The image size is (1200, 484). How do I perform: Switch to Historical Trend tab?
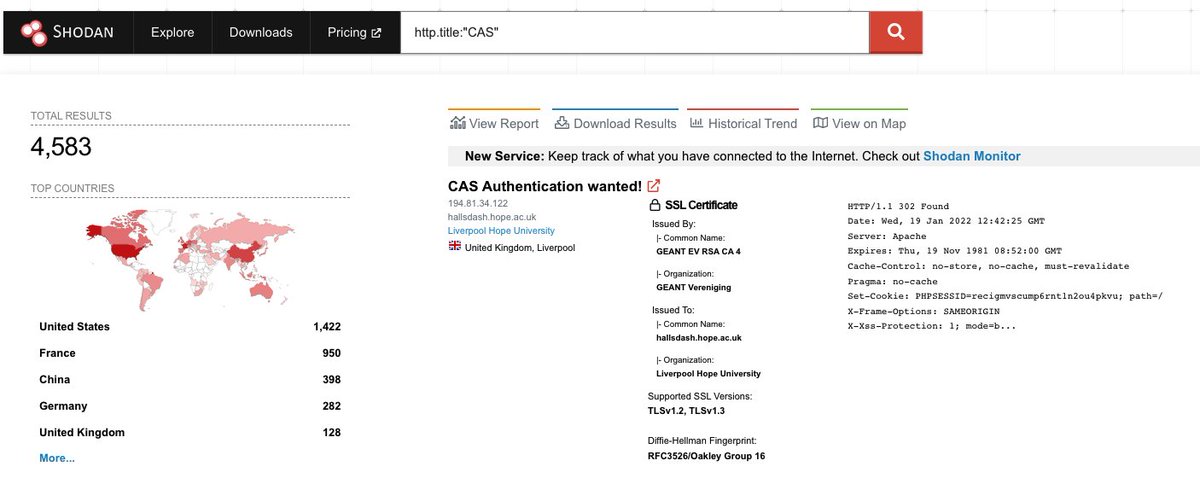point(742,123)
